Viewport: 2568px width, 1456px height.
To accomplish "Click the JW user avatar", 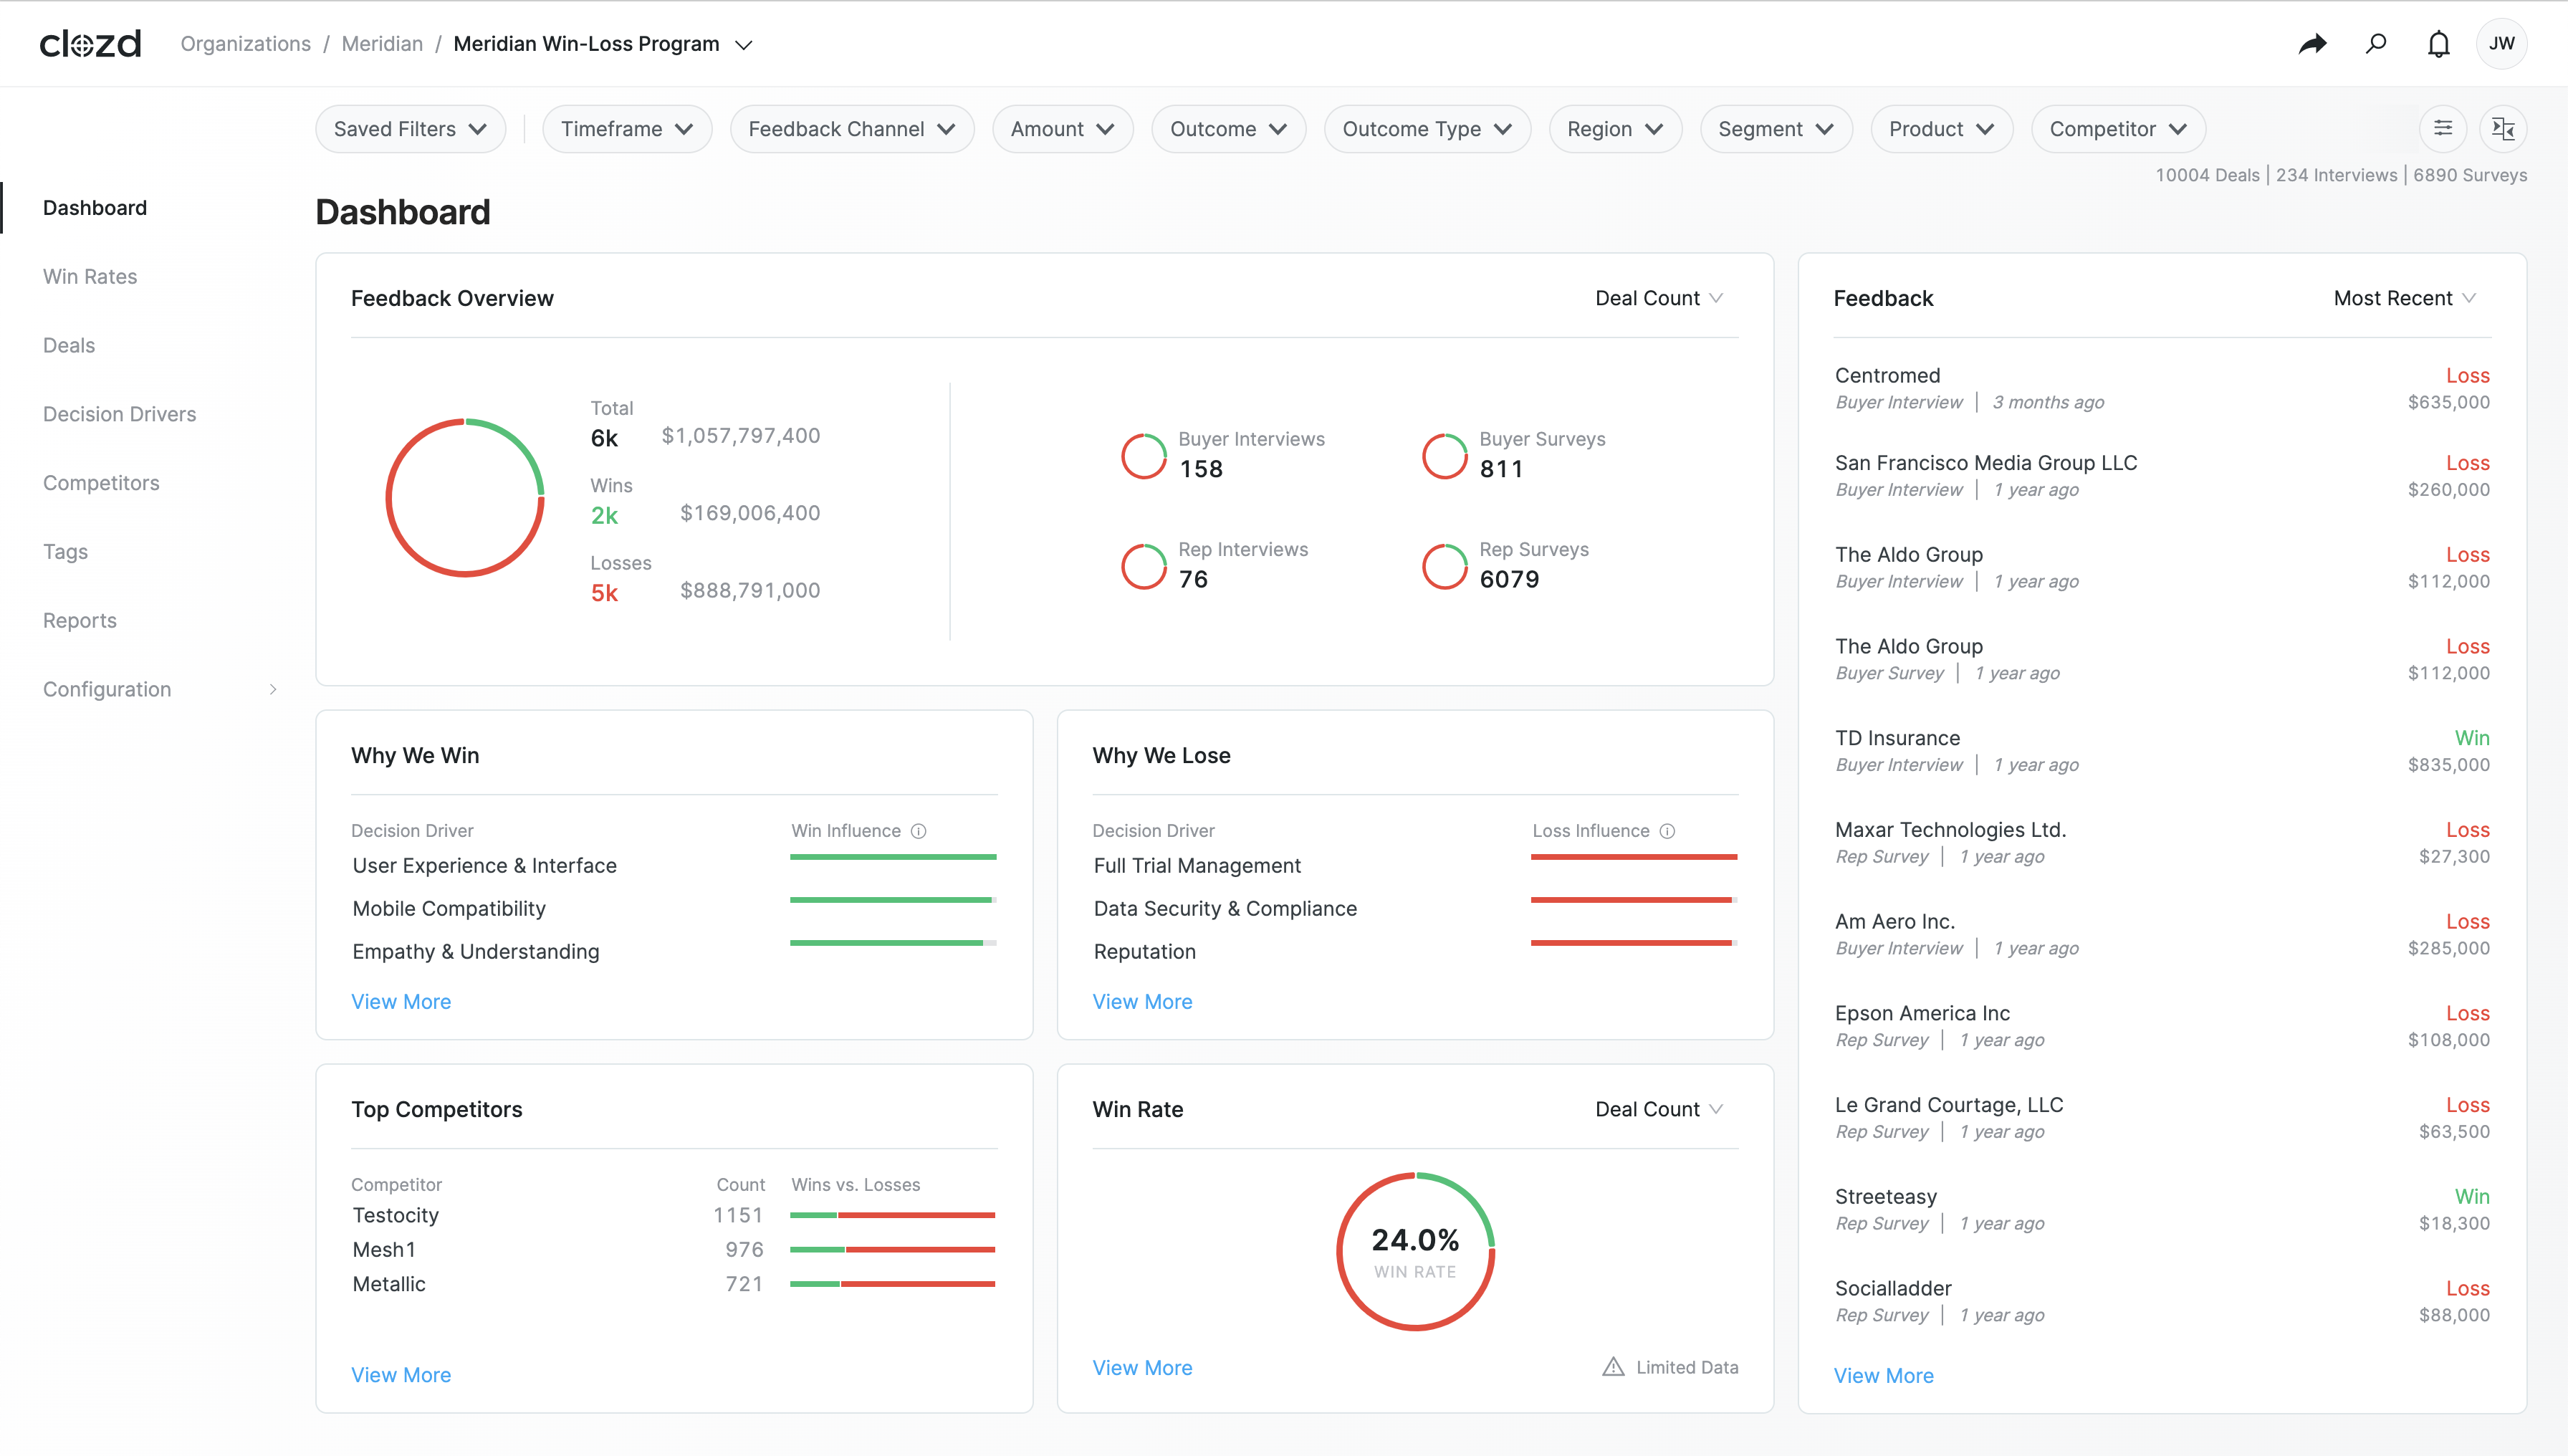I will [x=2501, y=44].
